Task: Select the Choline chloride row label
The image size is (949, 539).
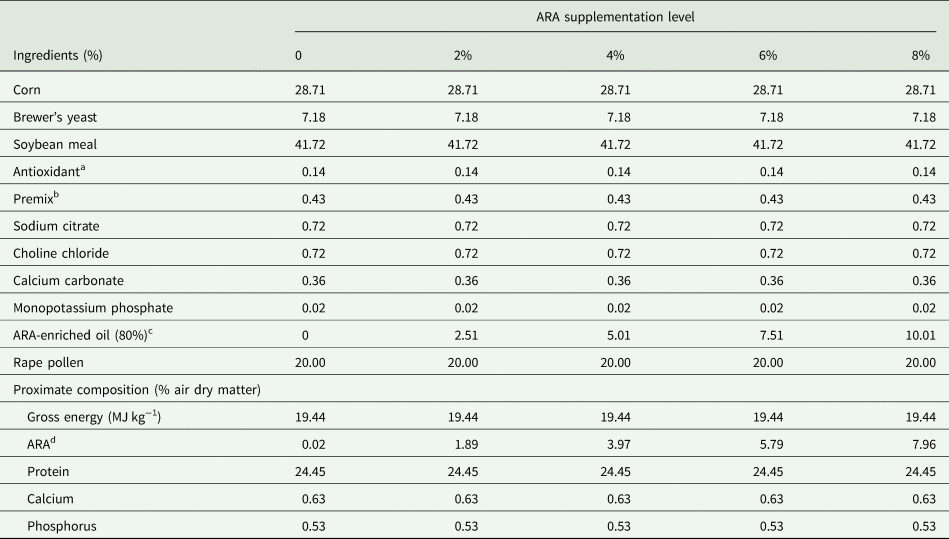Action: coord(61,252)
